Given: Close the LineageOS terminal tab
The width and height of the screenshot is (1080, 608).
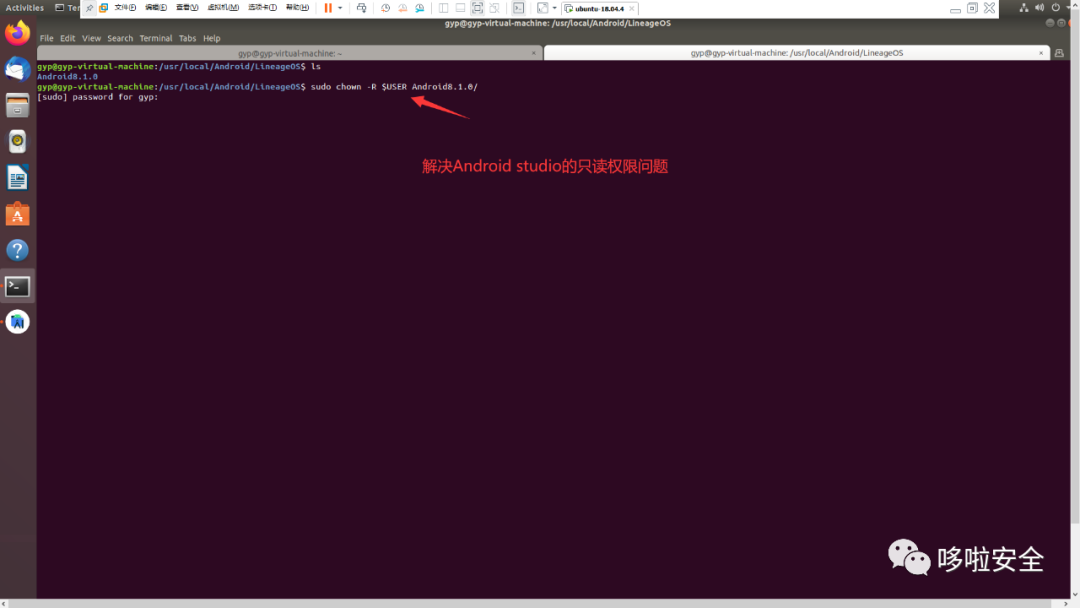Looking at the screenshot, I should [1041, 53].
